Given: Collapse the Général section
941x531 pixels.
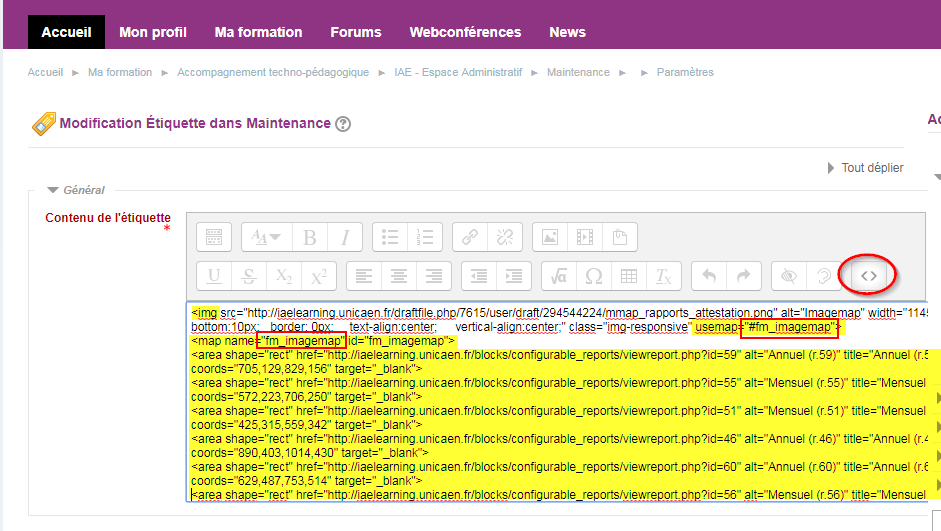Looking at the screenshot, I should pos(54,190).
